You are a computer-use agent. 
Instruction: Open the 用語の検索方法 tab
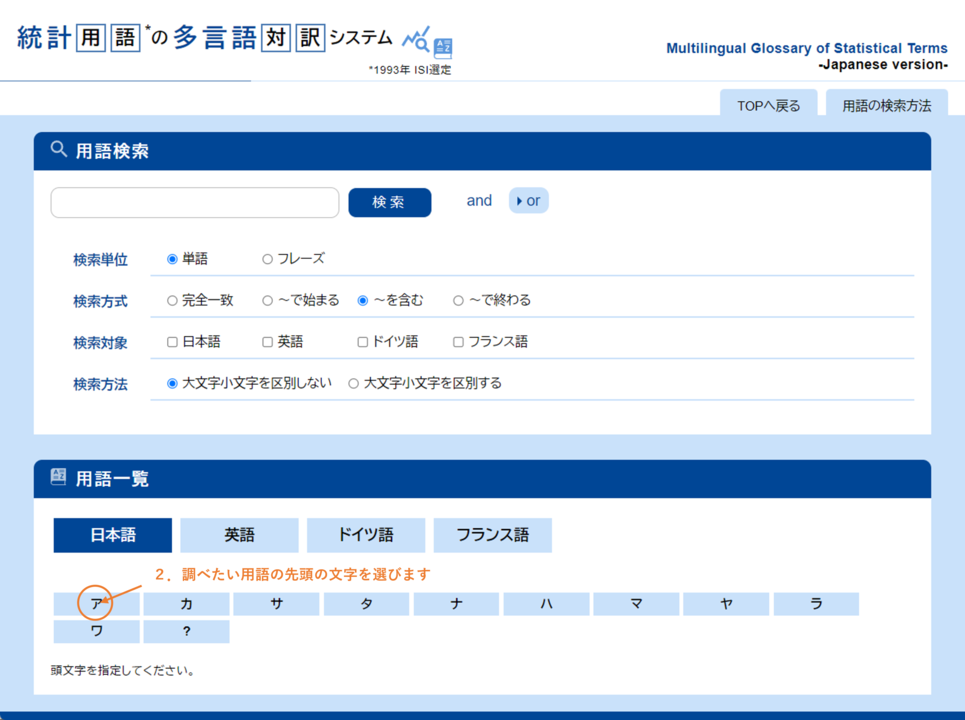(x=886, y=105)
